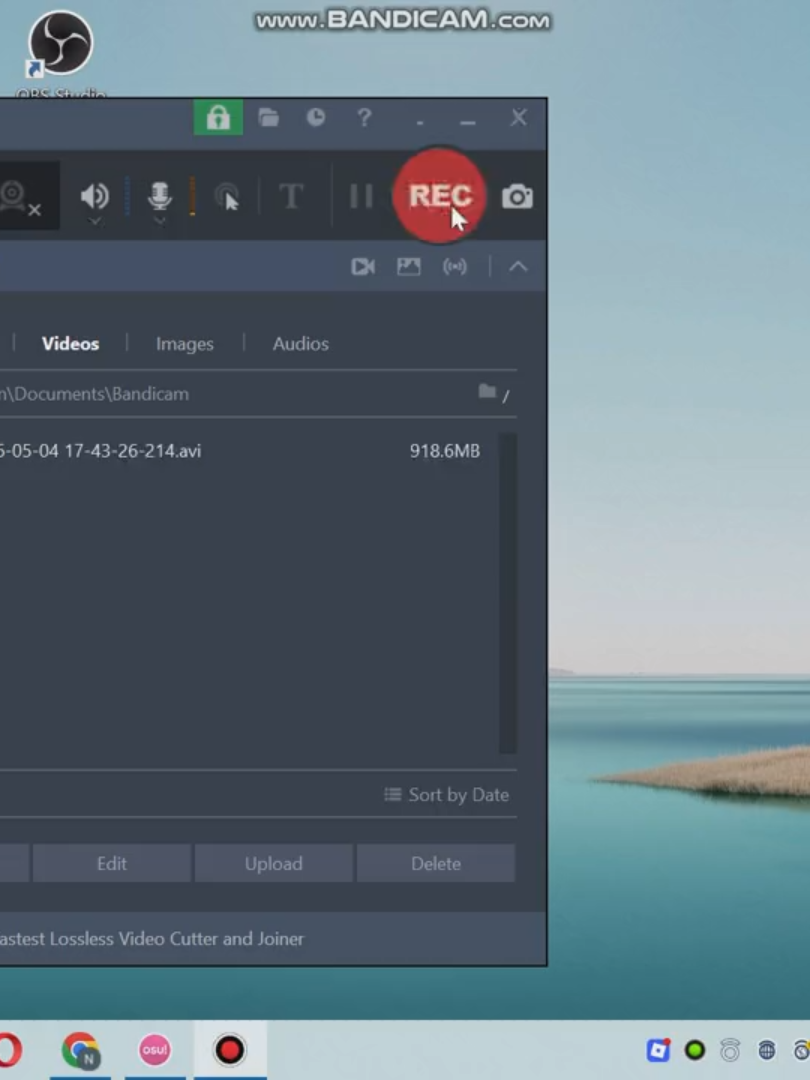Expand the speaker settings small arrow

[95, 220]
